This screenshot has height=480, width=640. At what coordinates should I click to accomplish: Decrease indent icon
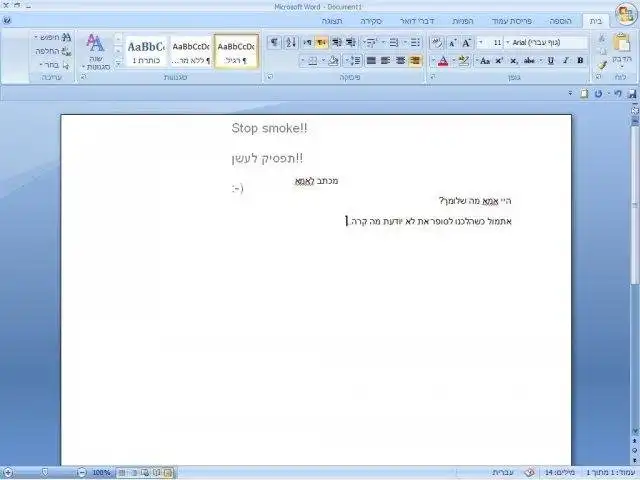click(x=351, y=42)
